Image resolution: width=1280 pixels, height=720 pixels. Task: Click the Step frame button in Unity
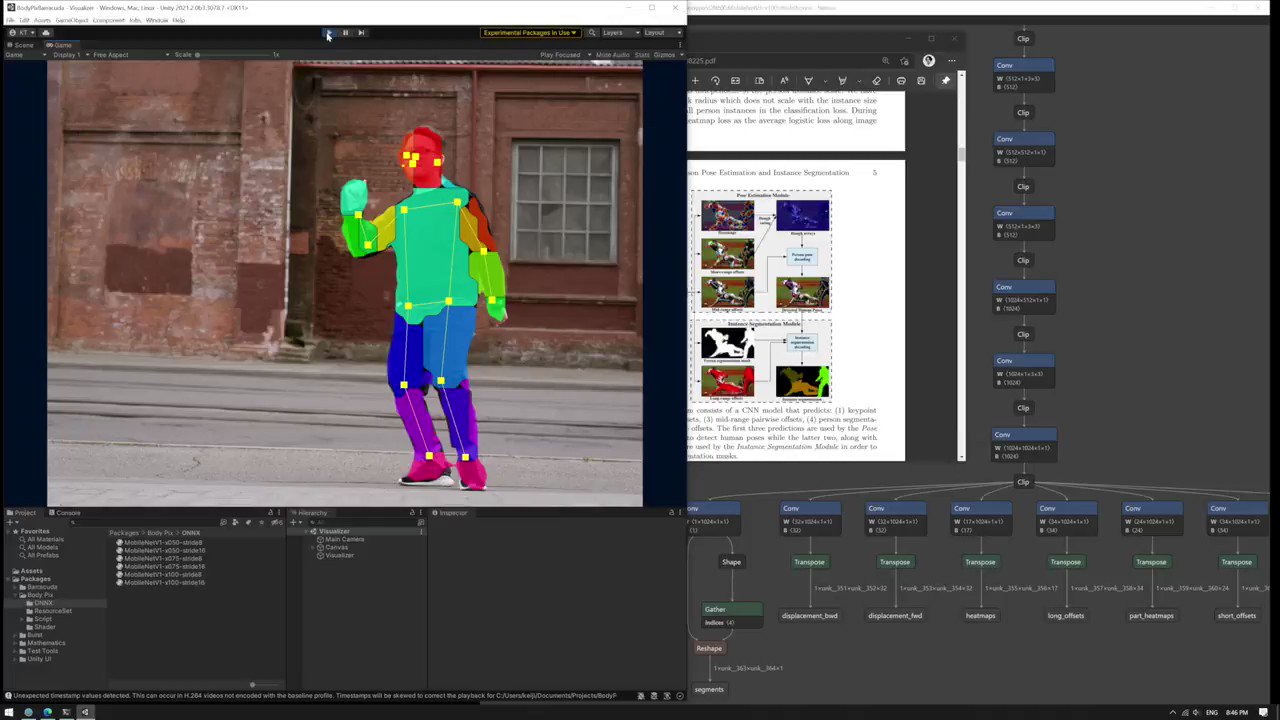pyautogui.click(x=361, y=33)
